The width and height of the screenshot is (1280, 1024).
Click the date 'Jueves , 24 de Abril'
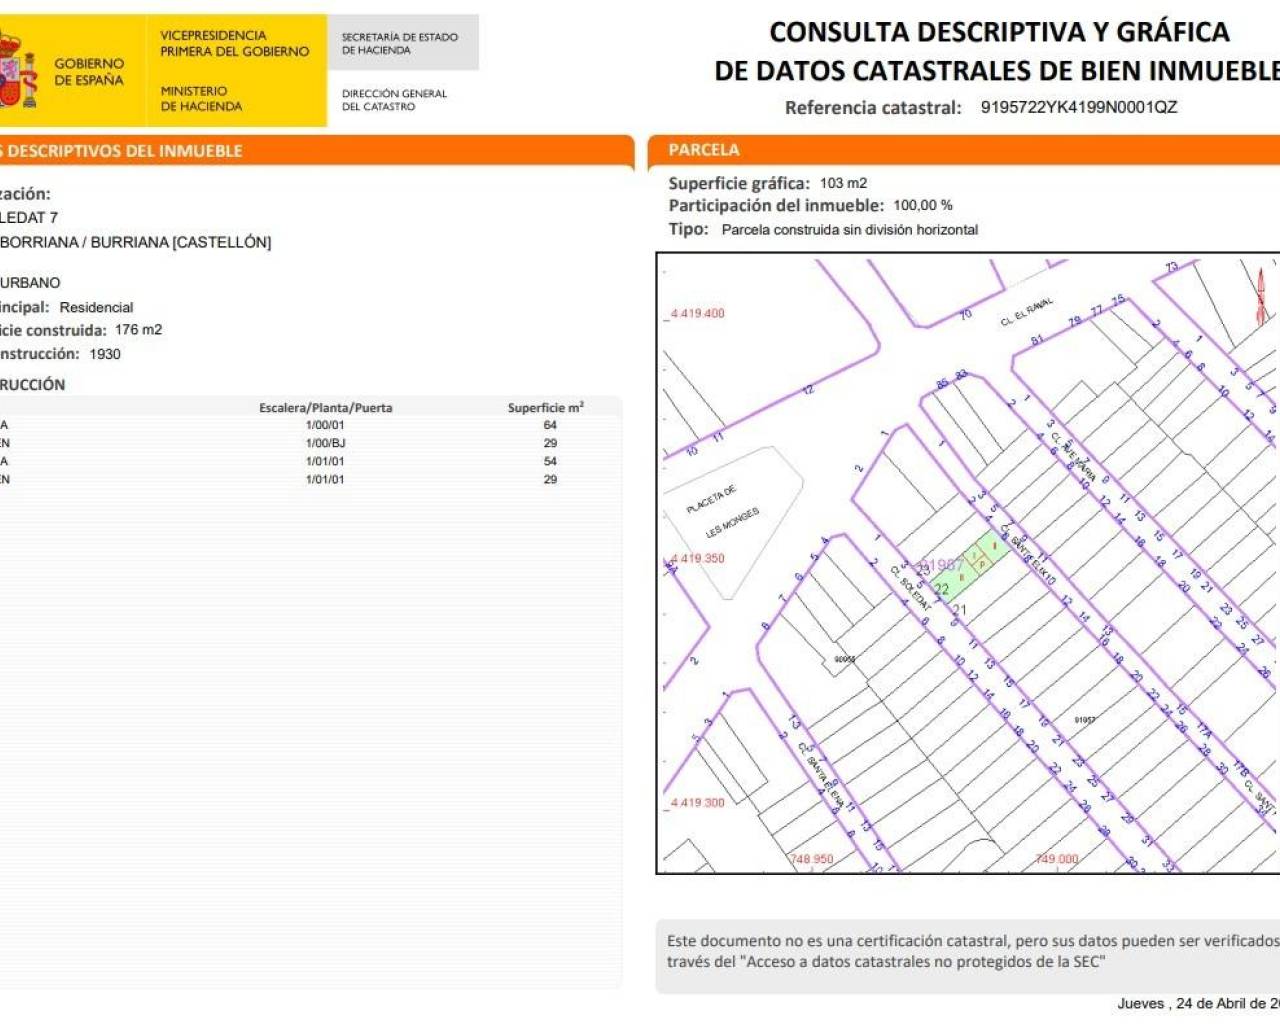[x=1198, y=1003]
